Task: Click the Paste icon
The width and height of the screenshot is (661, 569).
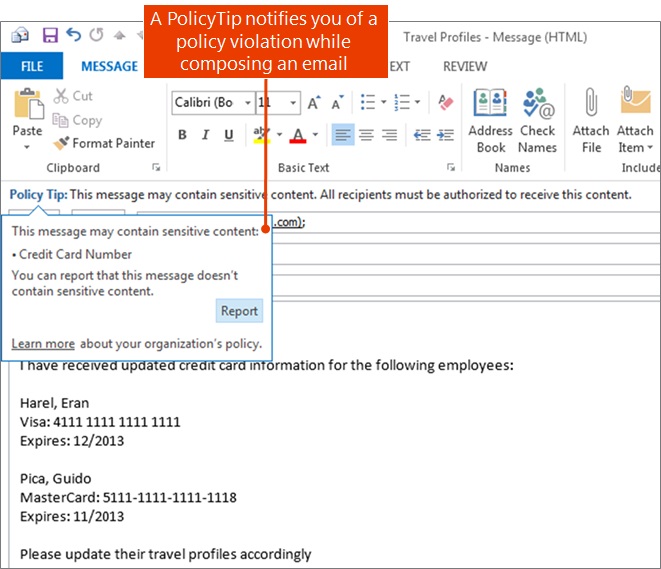Action: point(27,106)
